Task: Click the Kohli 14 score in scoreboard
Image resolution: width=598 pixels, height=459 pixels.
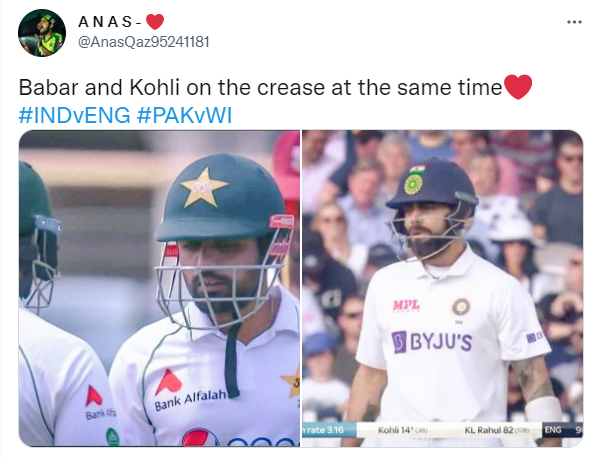Action: pos(402,430)
